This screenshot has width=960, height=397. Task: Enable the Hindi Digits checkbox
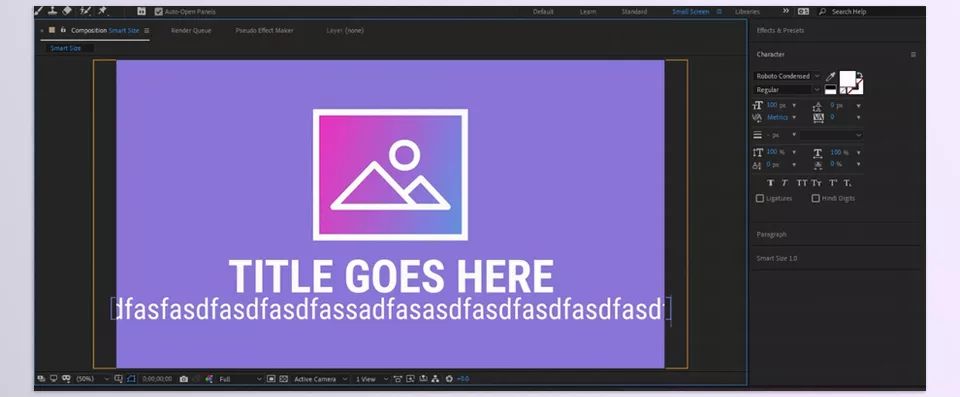point(816,198)
